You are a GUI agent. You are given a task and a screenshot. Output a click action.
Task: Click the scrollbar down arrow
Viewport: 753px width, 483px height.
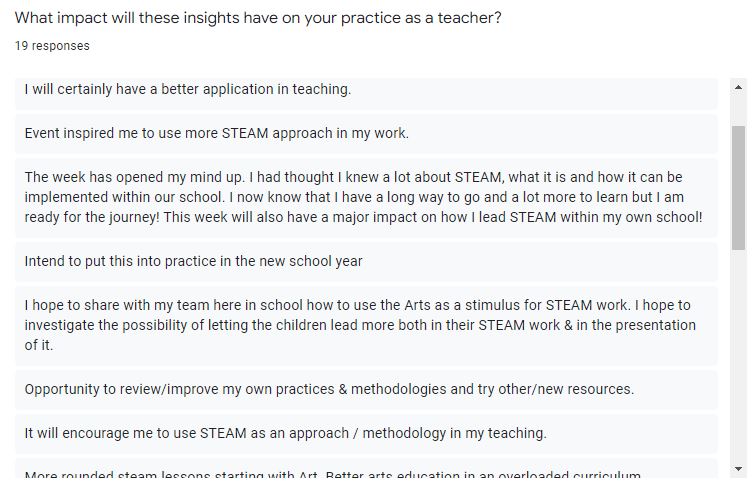pyautogui.click(x=738, y=469)
